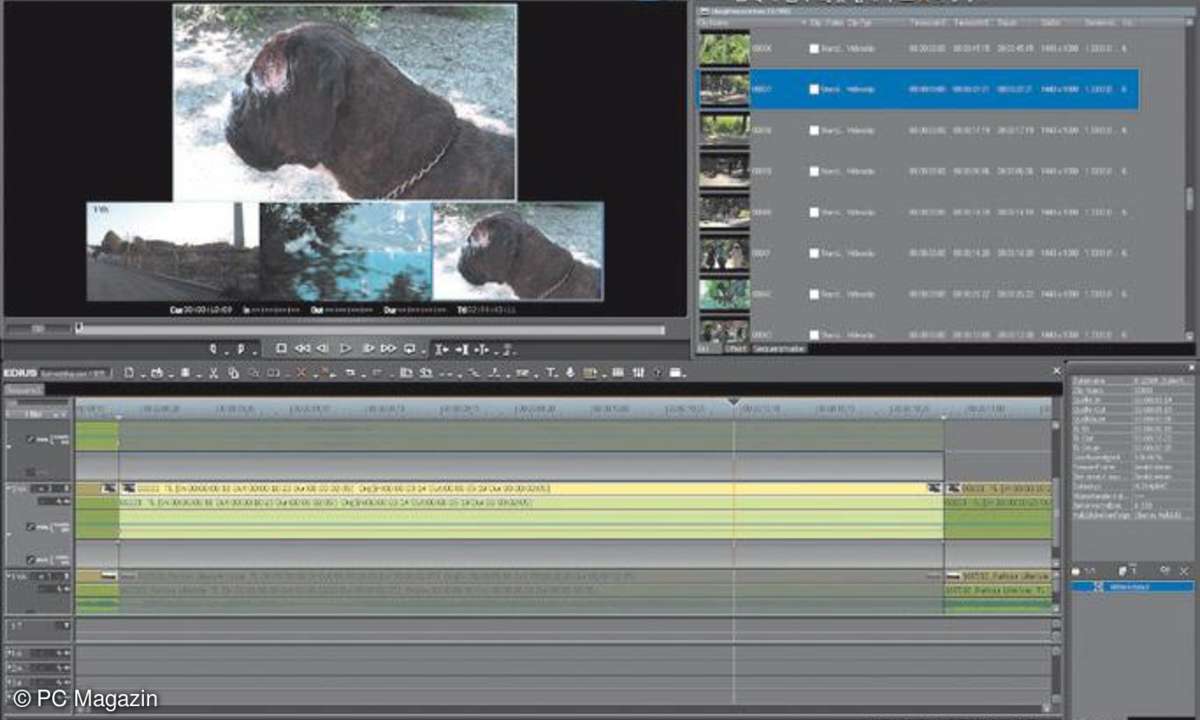Click the bin's vertical scrollbar thumb

pyautogui.click(x=1189, y=200)
